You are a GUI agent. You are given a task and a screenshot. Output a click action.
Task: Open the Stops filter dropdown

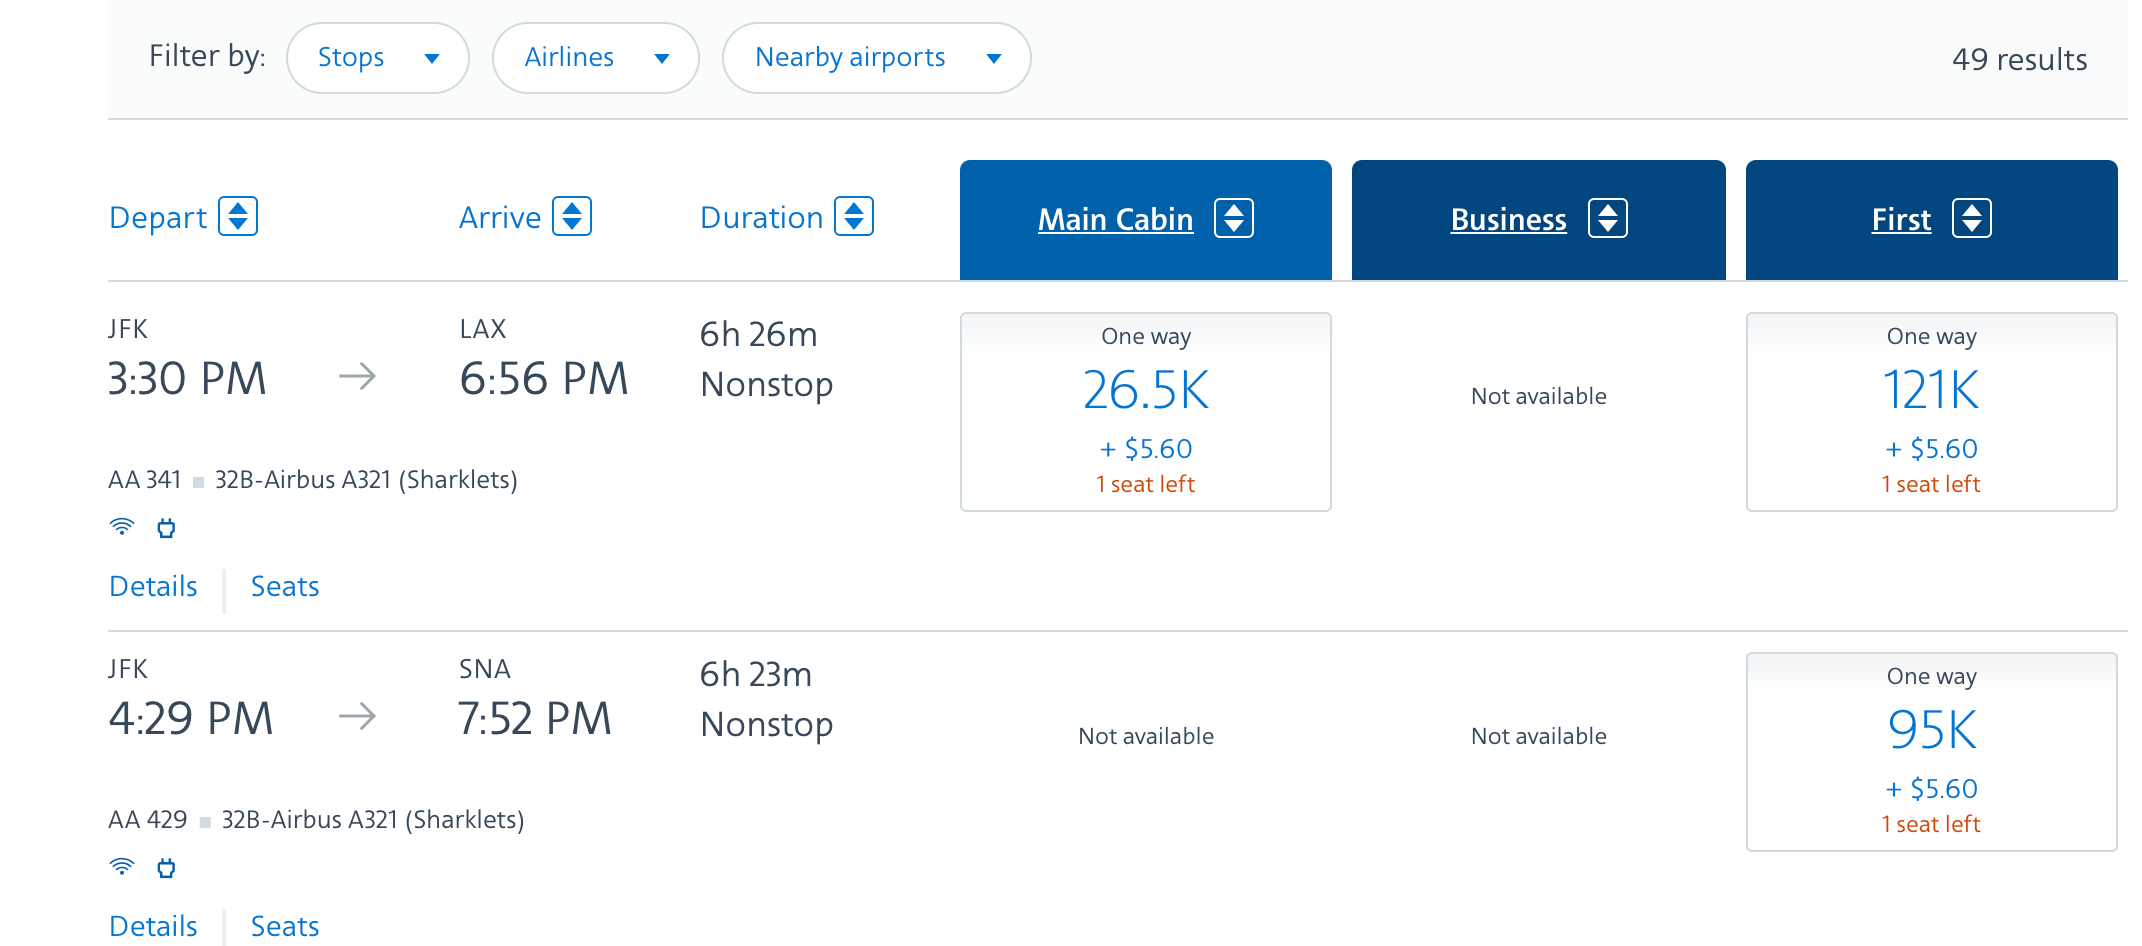[x=377, y=58]
